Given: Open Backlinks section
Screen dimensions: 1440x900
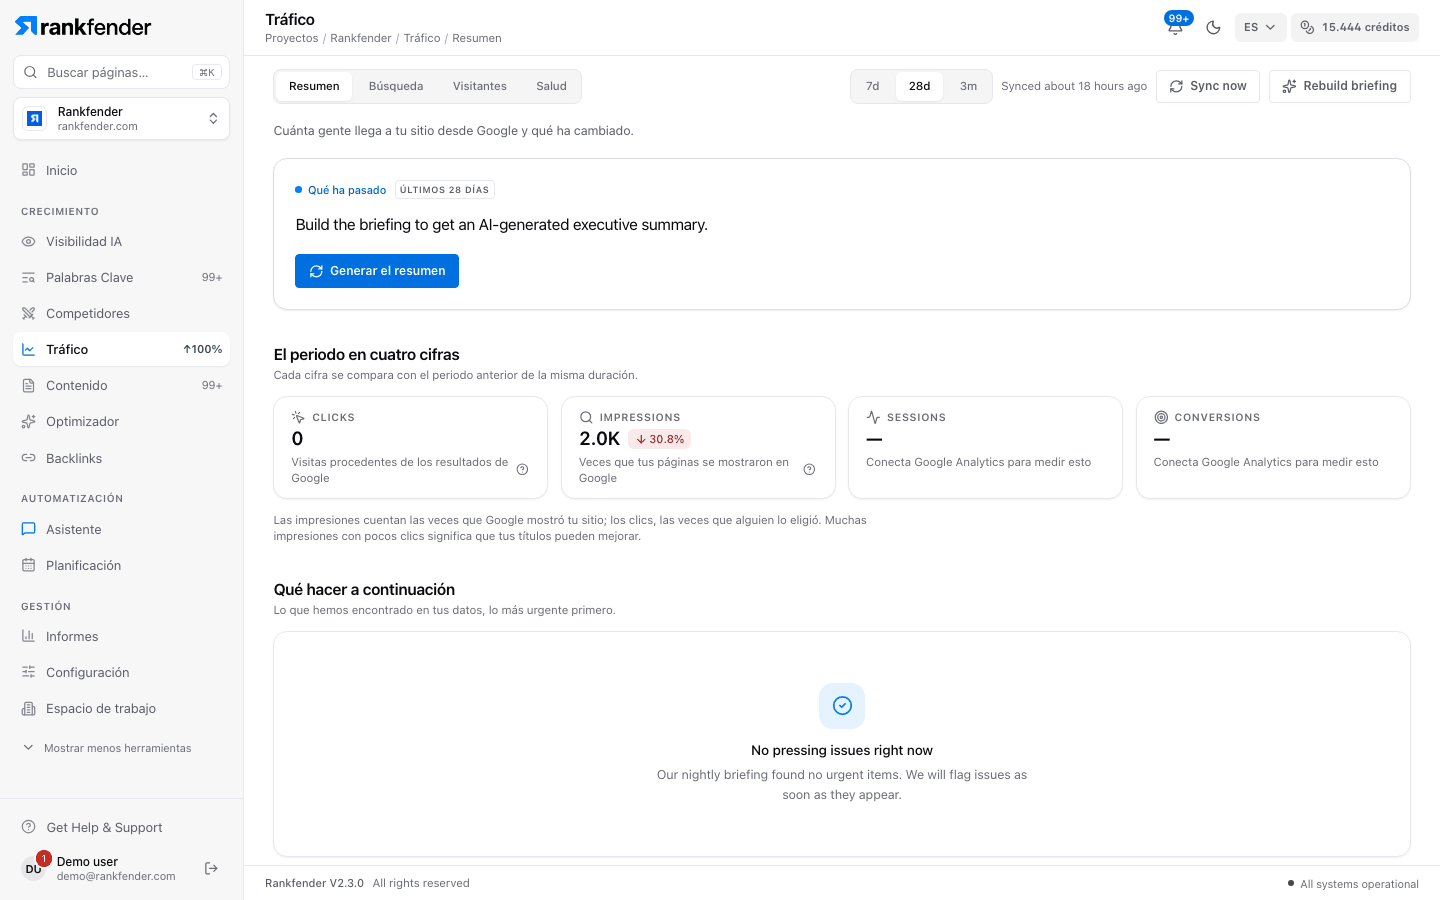Looking at the screenshot, I should pyautogui.click(x=121, y=458).
